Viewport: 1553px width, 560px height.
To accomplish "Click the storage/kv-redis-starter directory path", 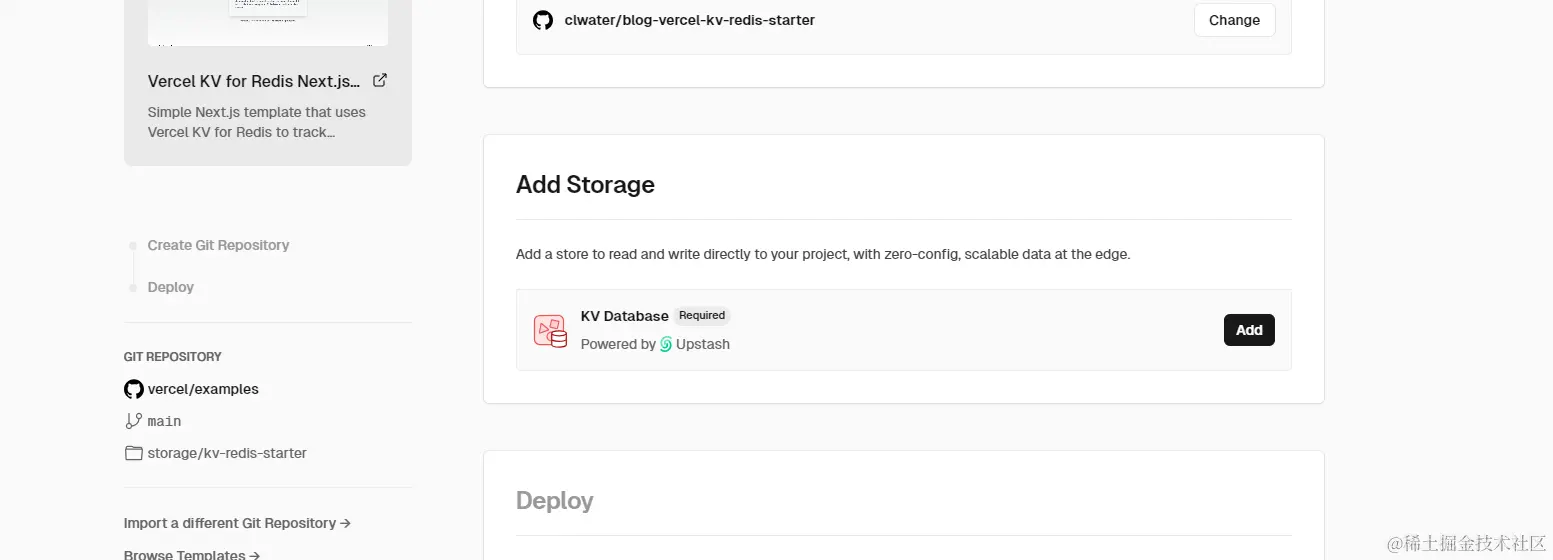I will click(x=227, y=453).
